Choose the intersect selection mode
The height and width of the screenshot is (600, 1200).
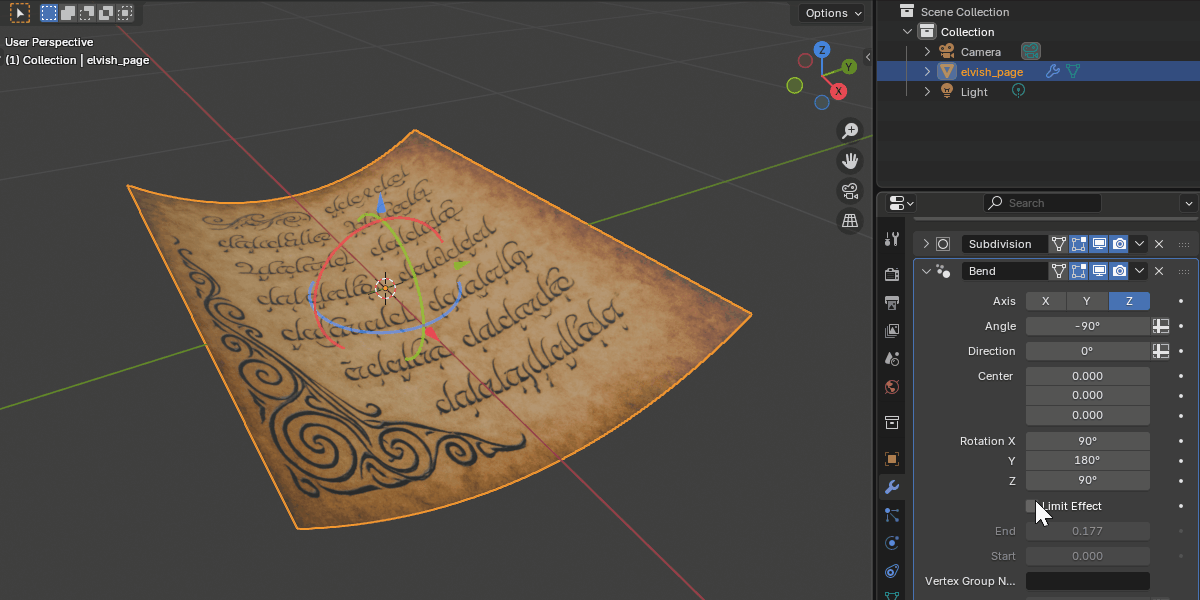(x=124, y=13)
